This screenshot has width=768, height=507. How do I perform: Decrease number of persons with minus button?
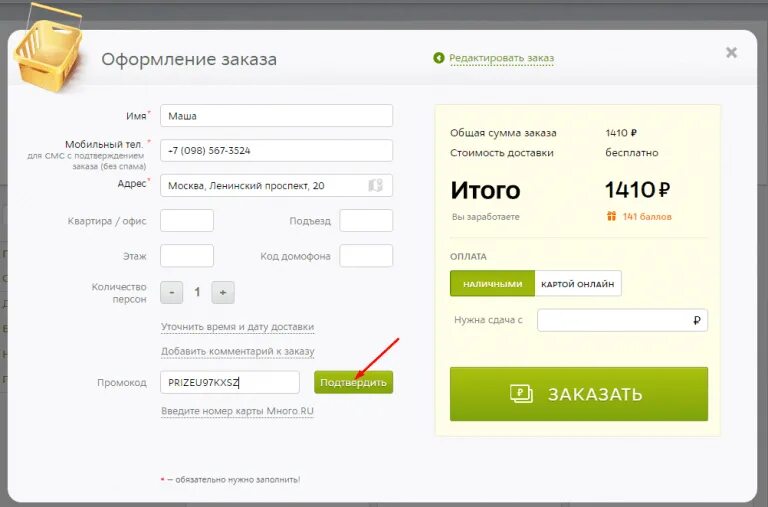[171, 292]
